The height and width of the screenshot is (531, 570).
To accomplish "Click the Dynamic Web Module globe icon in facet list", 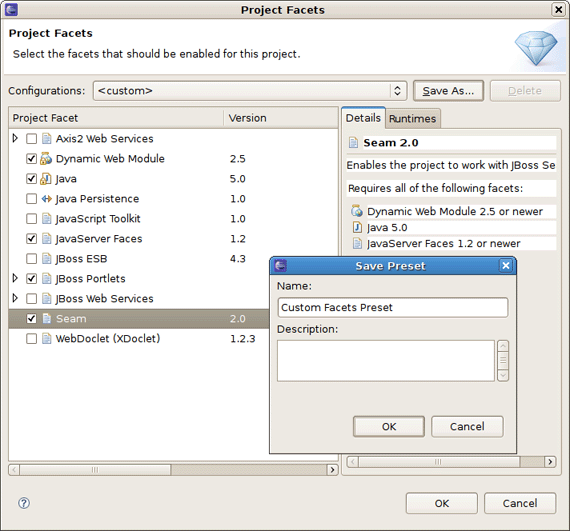I will click(46, 158).
